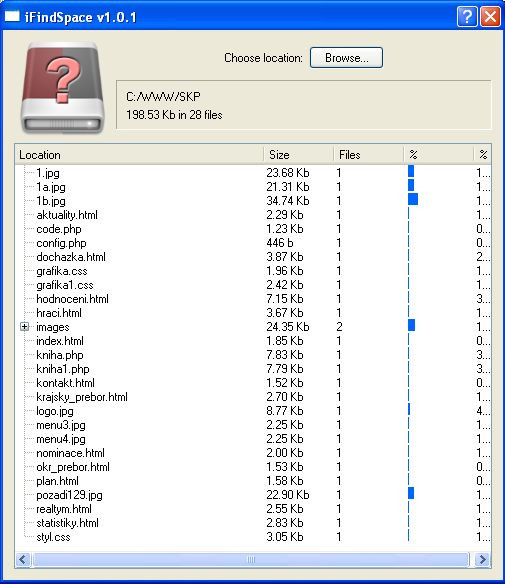Image resolution: width=505 pixels, height=584 pixels.
Task: Select the config.php entry
Action: point(61,243)
